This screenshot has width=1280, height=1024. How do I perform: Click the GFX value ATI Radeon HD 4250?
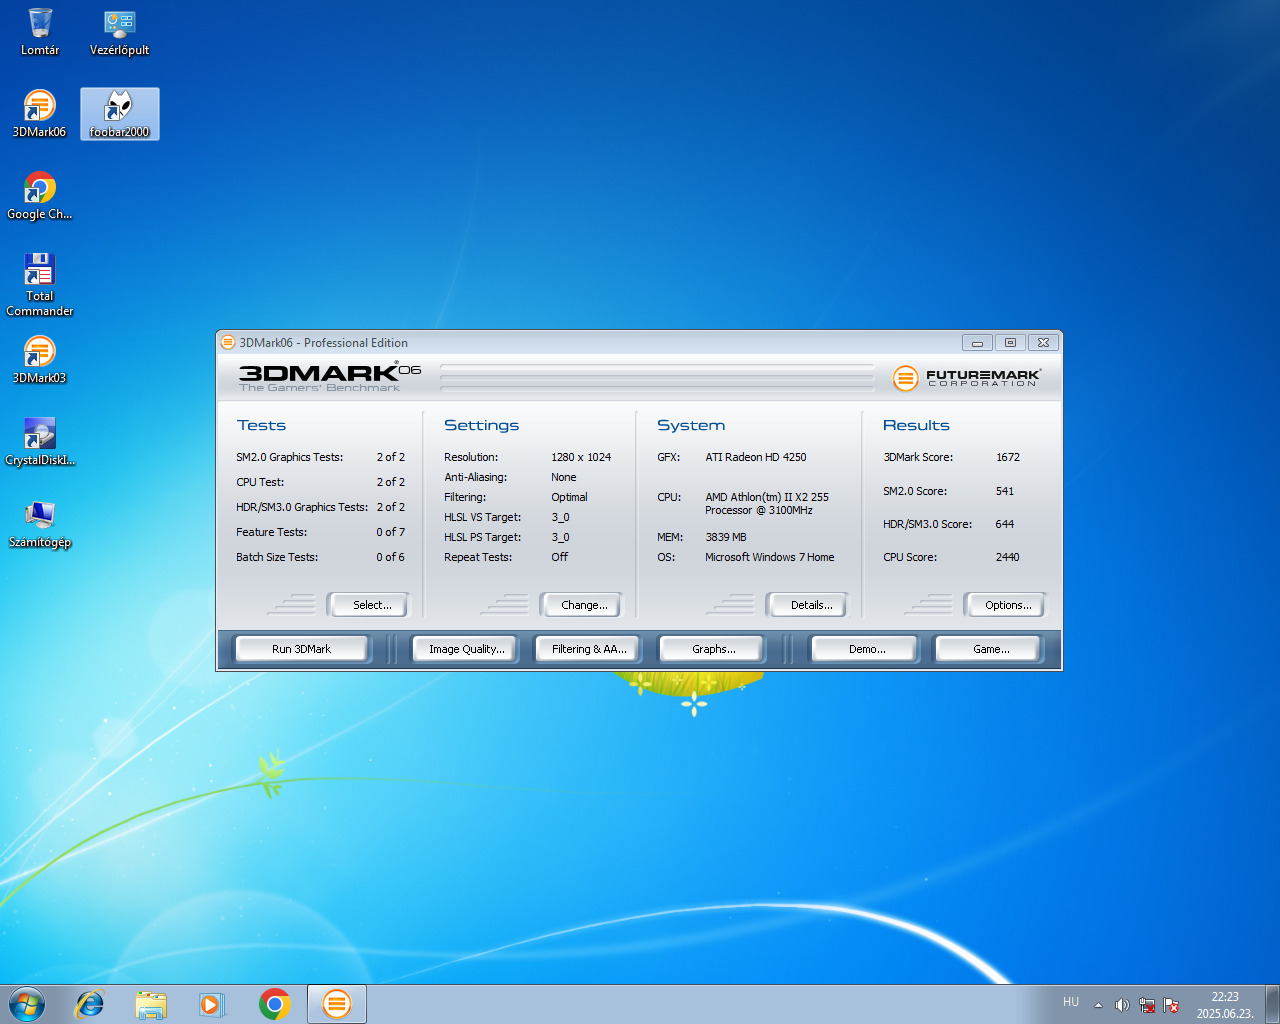[756, 457]
